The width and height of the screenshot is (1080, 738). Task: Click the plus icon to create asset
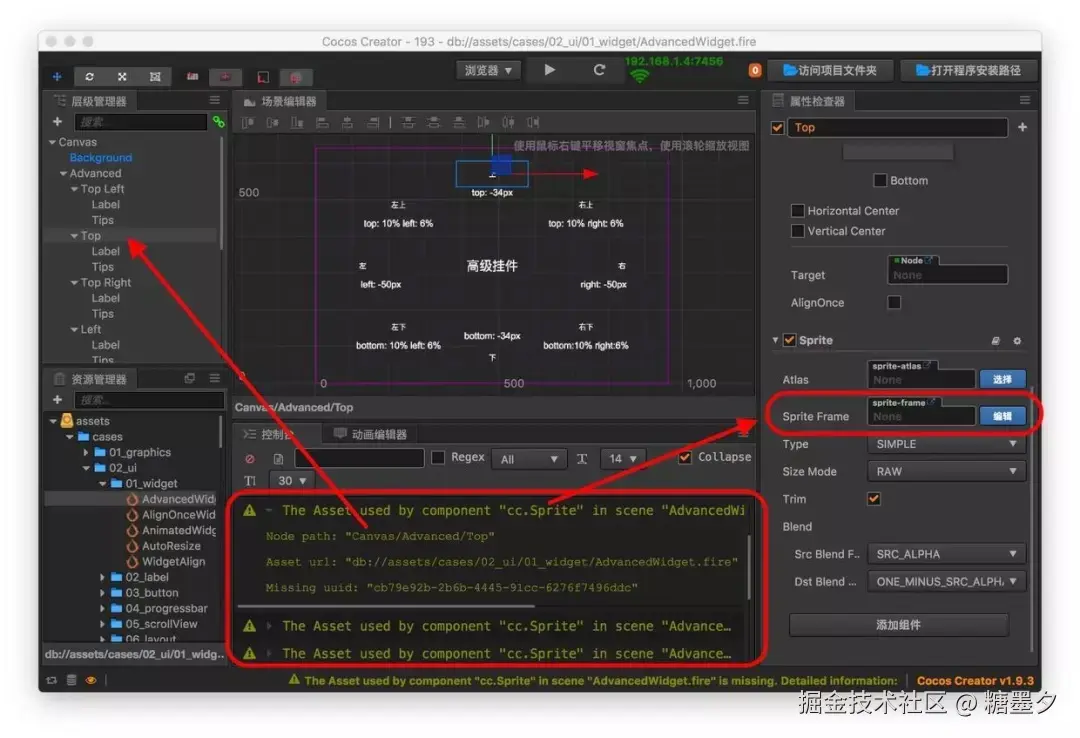pos(57,400)
